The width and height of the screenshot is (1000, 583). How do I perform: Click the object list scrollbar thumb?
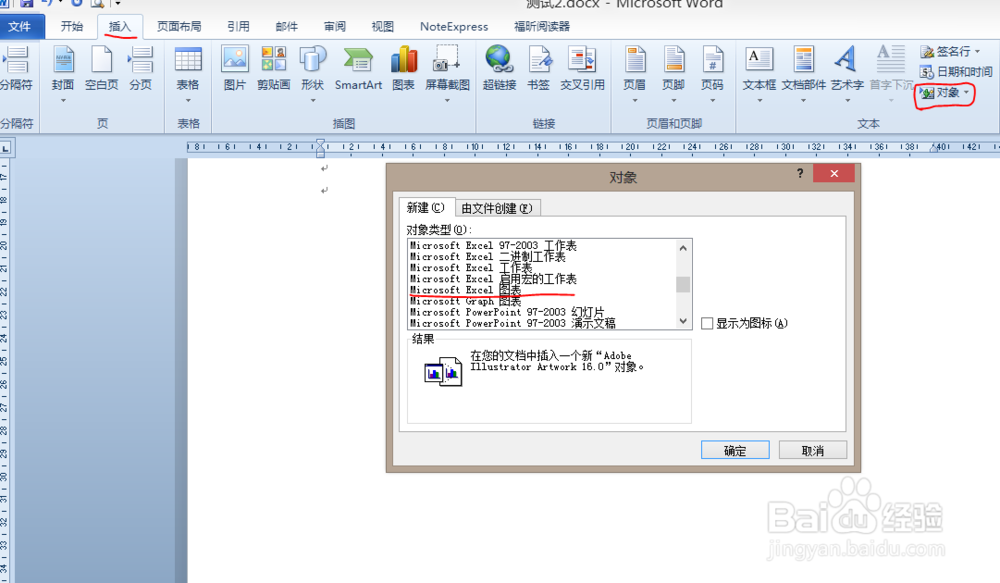[x=683, y=284]
